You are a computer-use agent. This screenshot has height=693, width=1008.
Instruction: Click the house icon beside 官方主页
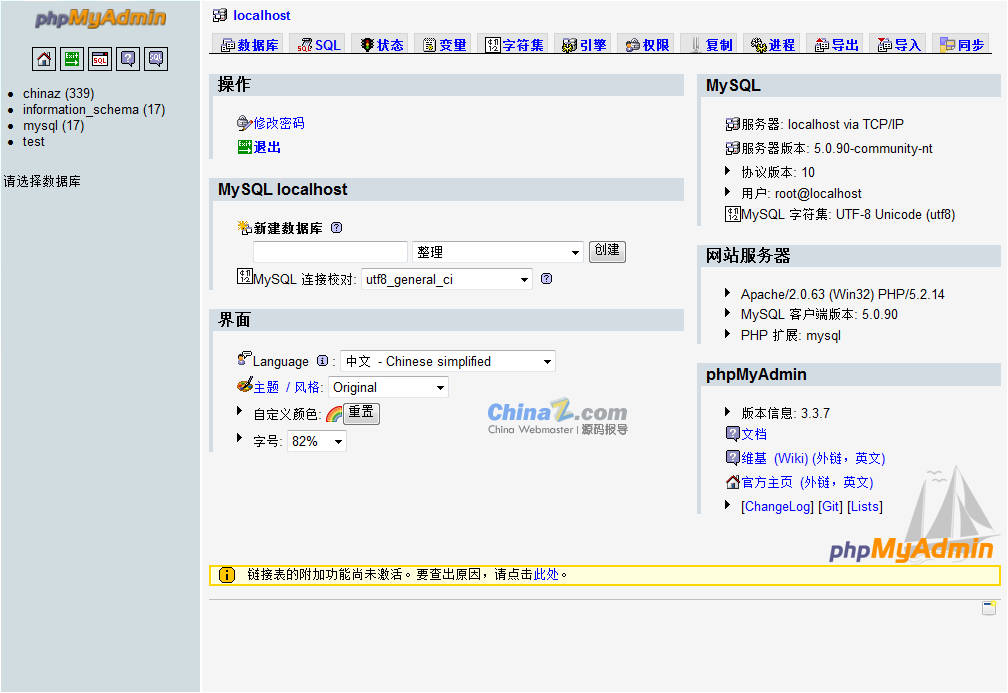(x=733, y=482)
